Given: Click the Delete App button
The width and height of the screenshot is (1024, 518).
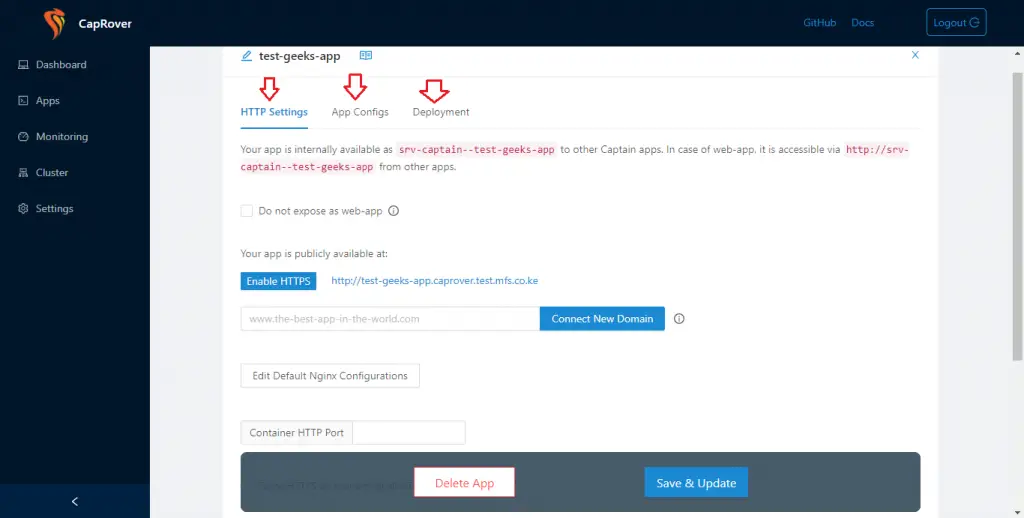Looking at the screenshot, I should tap(464, 483).
